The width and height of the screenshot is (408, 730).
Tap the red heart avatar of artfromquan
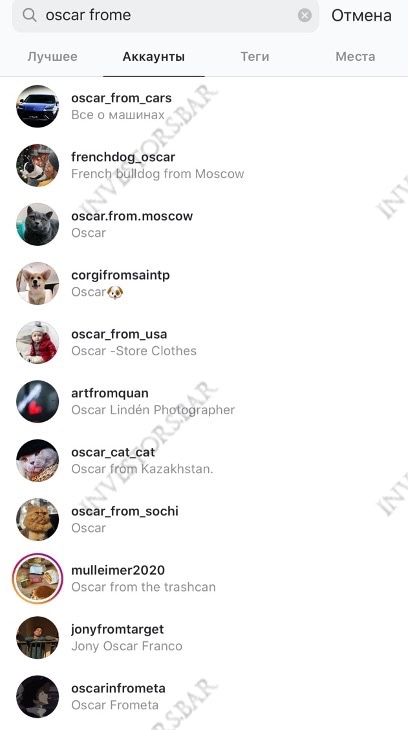[38, 401]
